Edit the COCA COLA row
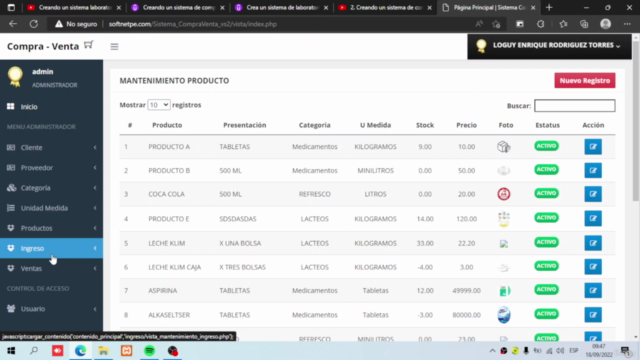This screenshot has width=640, height=360. [593, 194]
